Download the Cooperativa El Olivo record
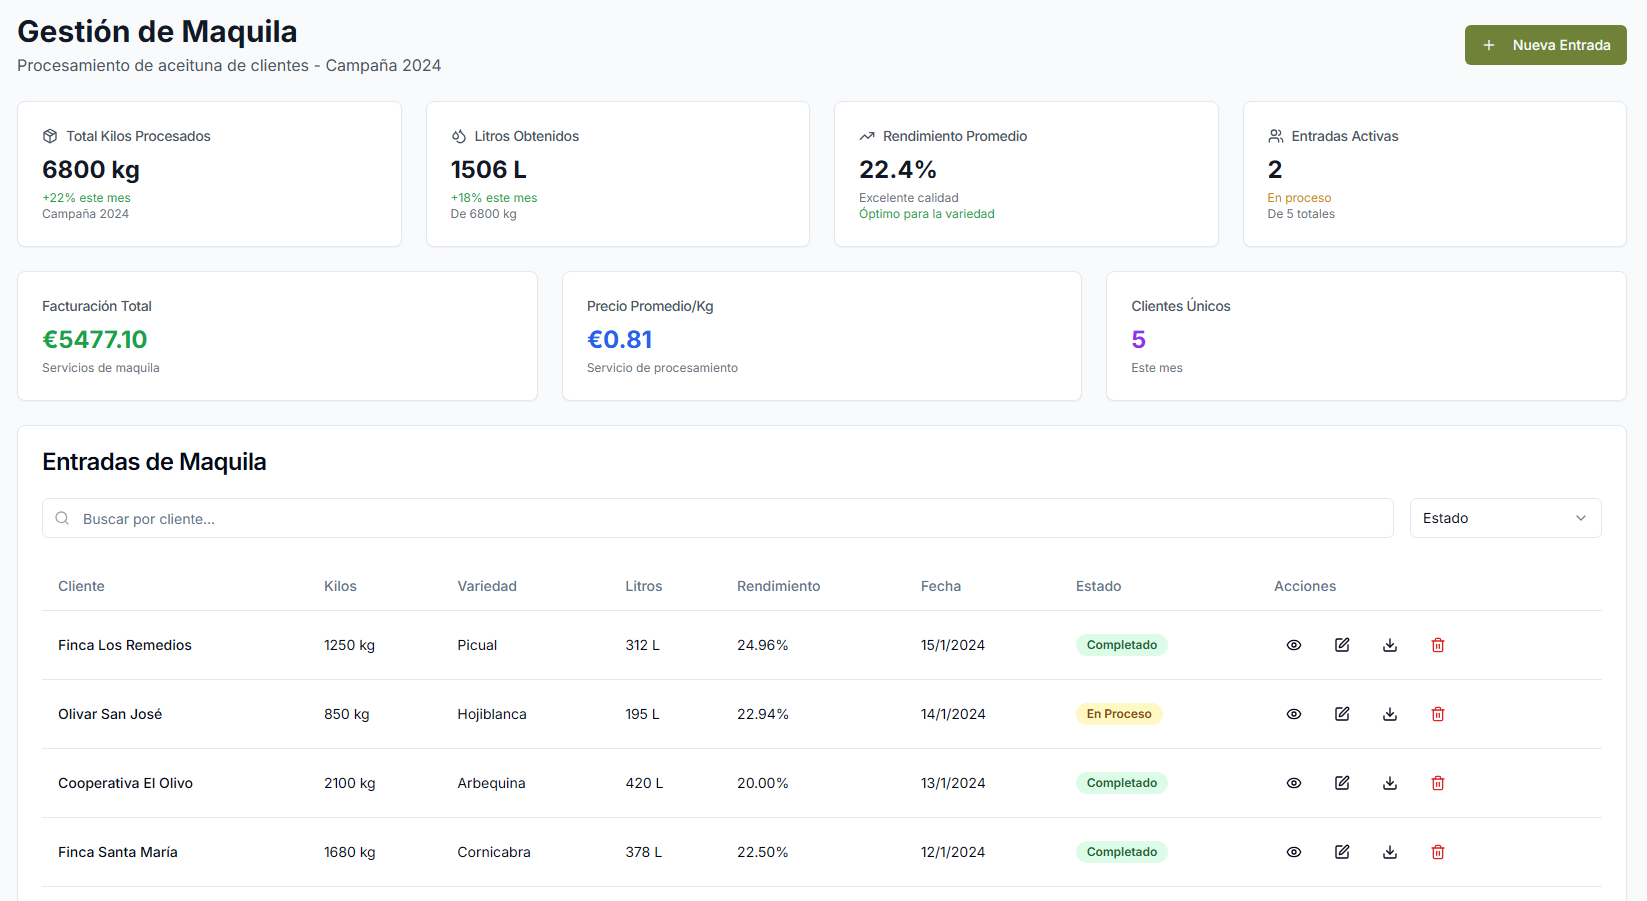The width and height of the screenshot is (1647, 901). click(1390, 783)
